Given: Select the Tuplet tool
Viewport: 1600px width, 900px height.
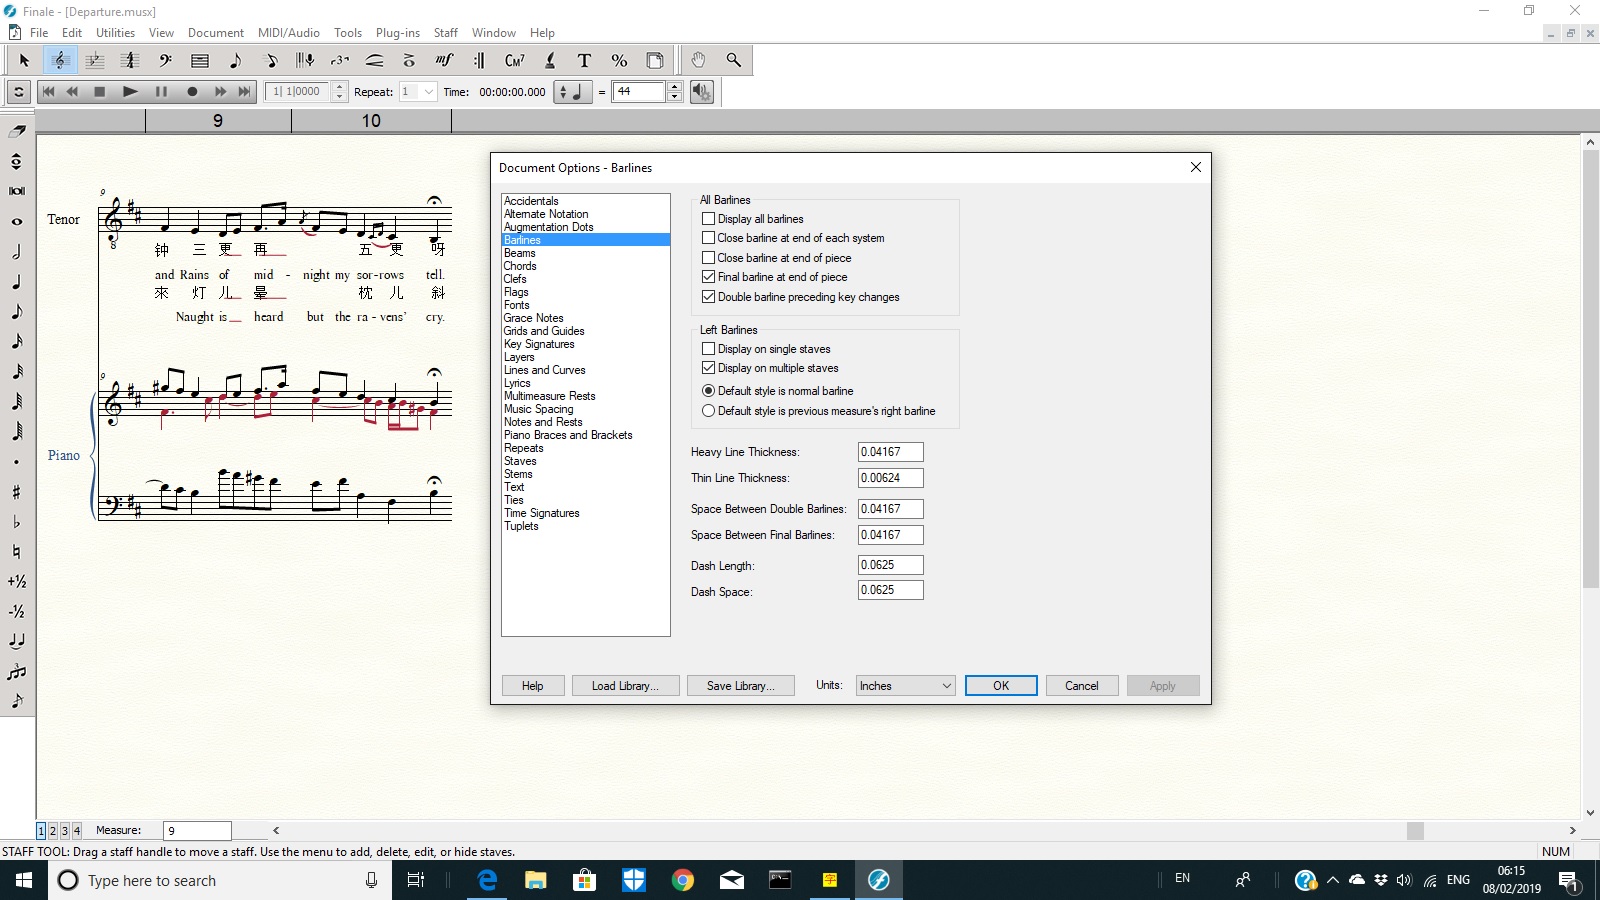Looking at the screenshot, I should pos(340,61).
